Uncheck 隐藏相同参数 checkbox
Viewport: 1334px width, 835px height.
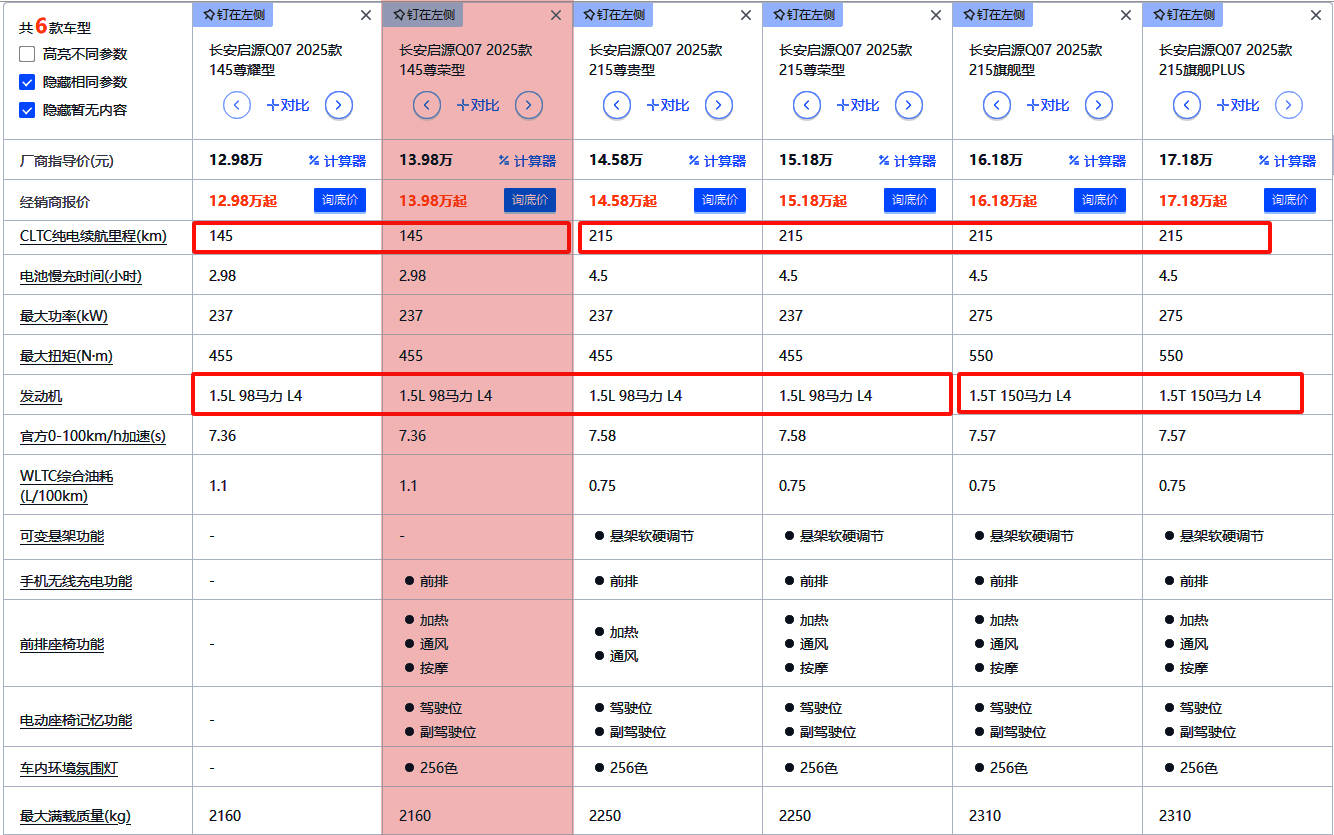28,82
